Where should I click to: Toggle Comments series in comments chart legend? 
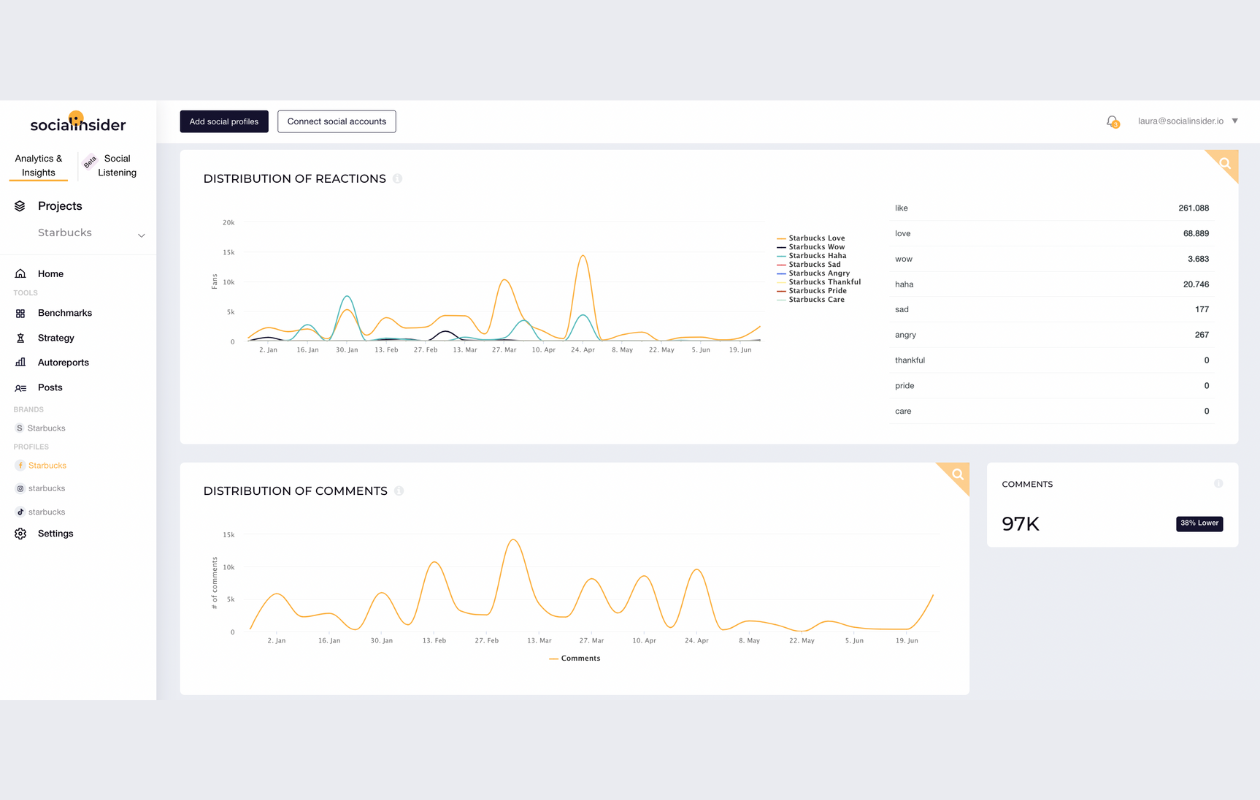[575, 659]
